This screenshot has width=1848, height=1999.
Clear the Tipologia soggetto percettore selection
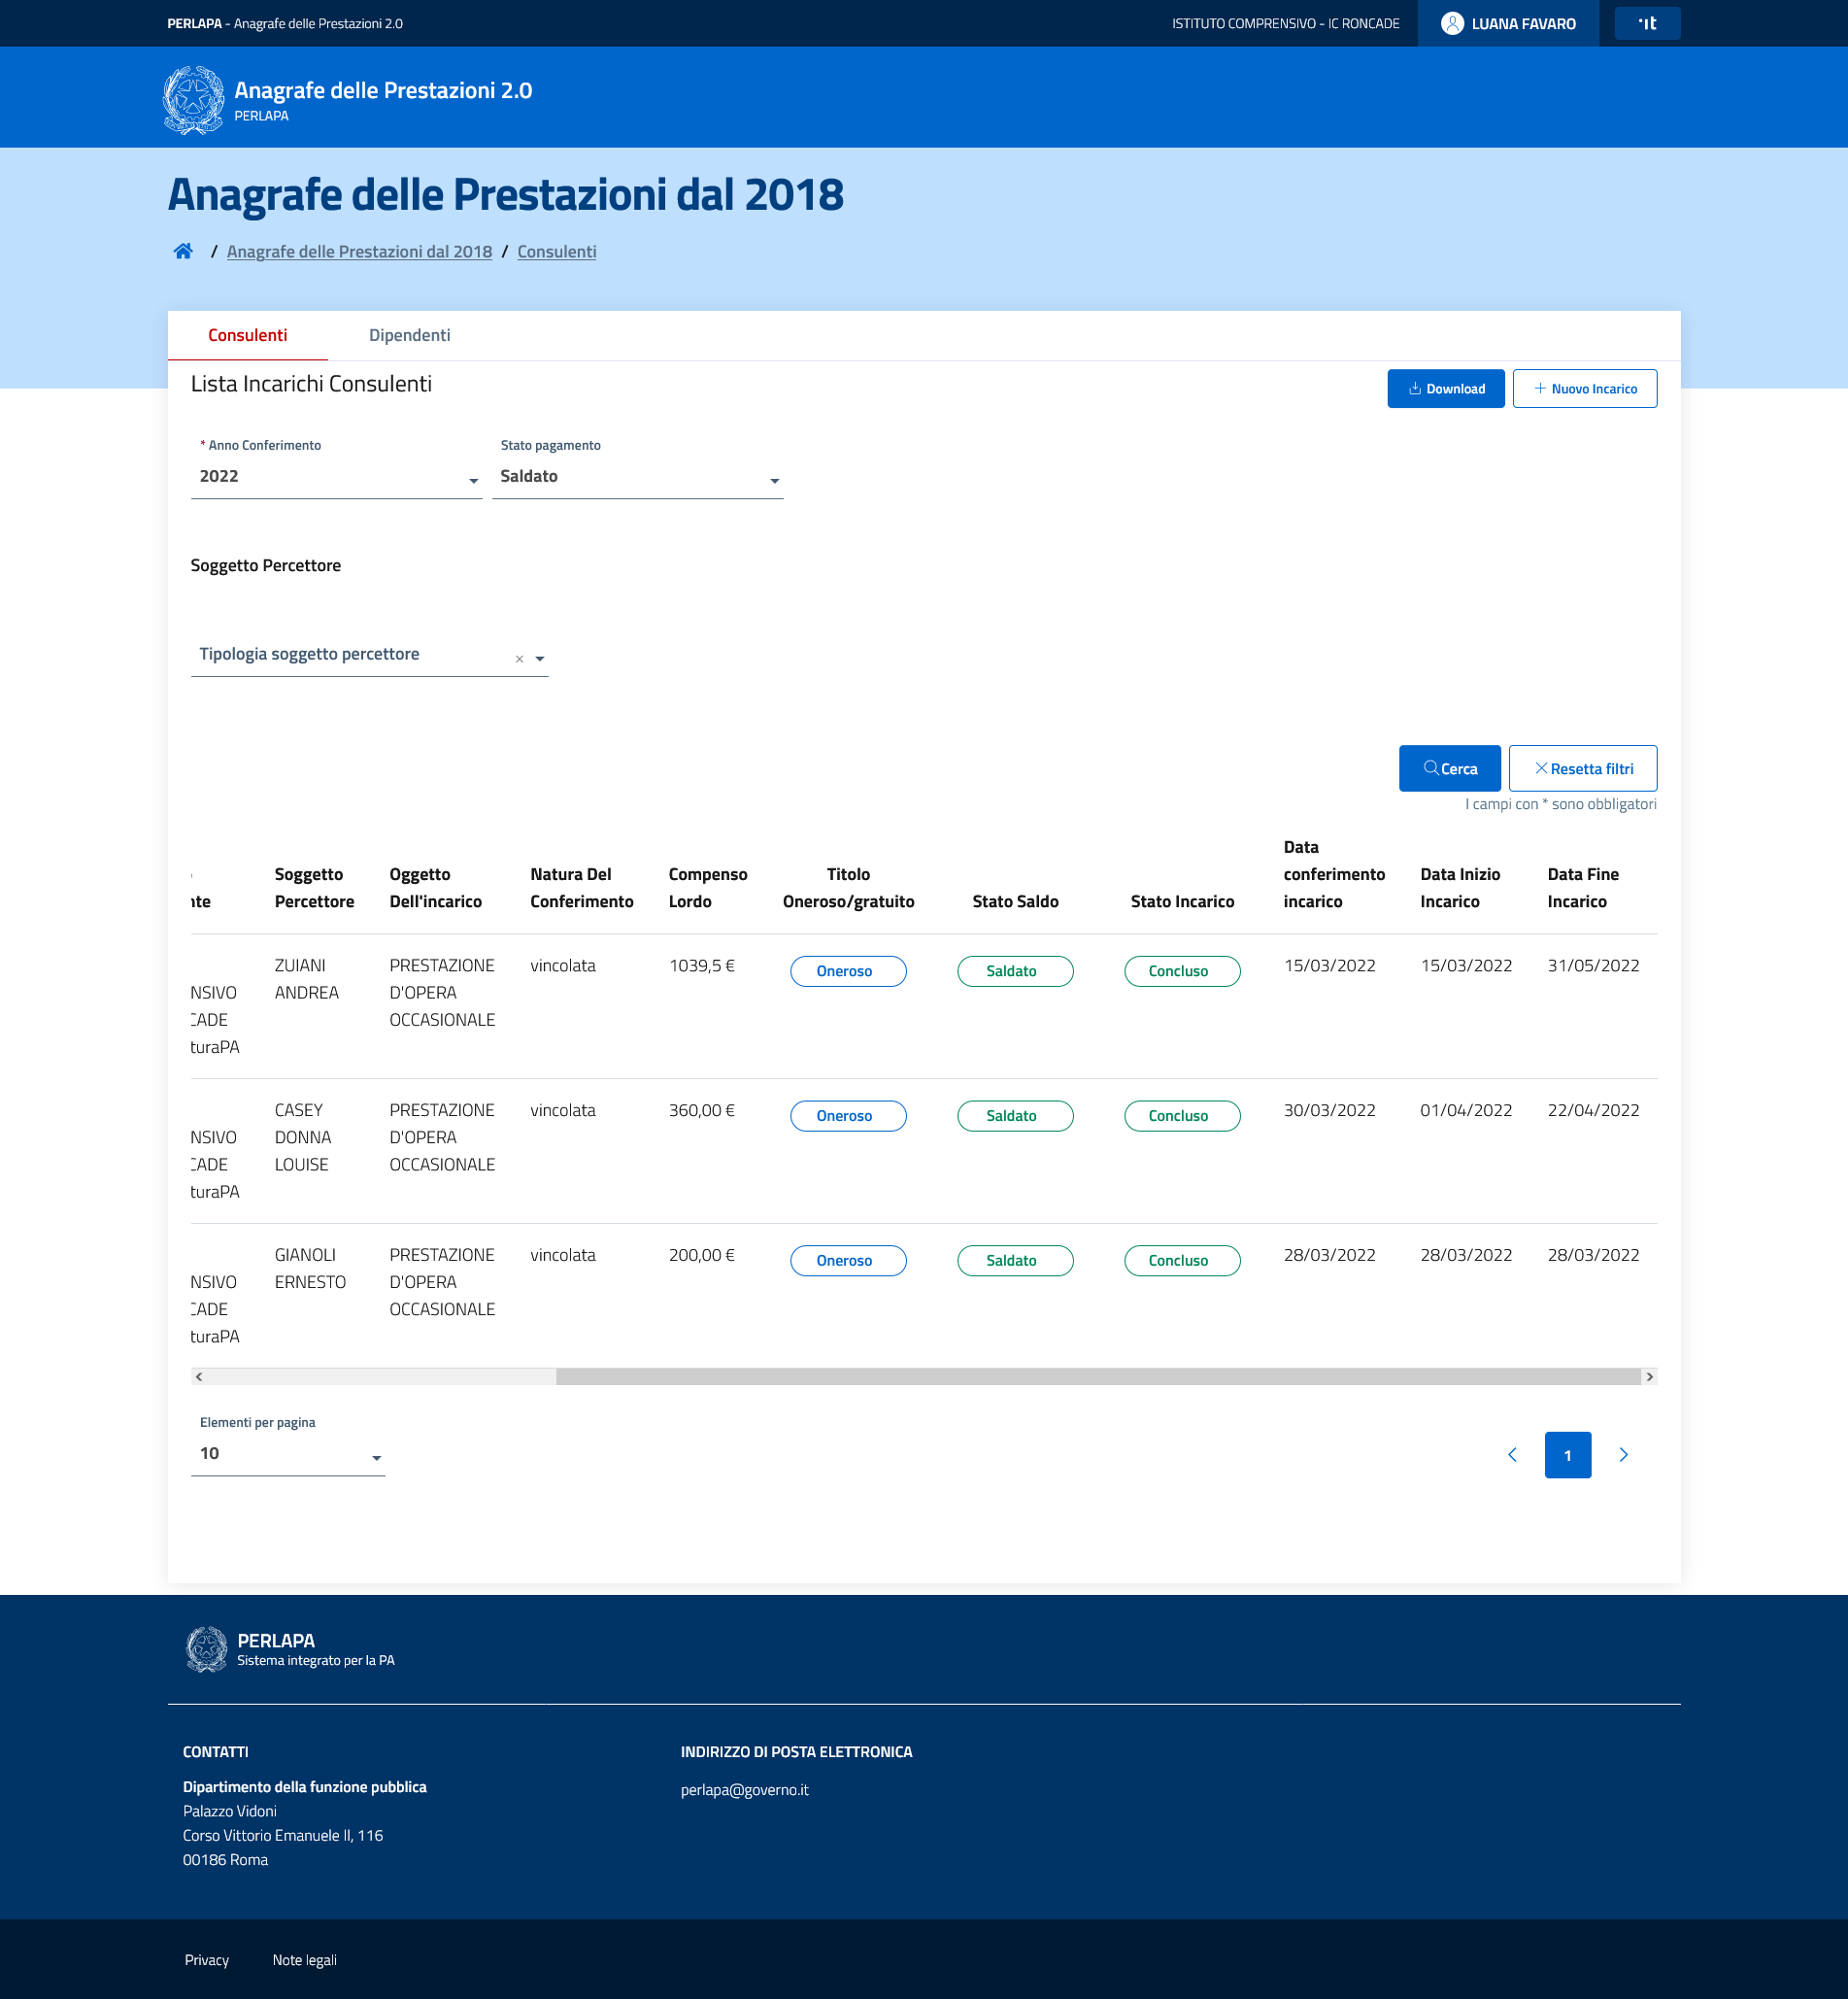pyautogui.click(x=519, y=659)
